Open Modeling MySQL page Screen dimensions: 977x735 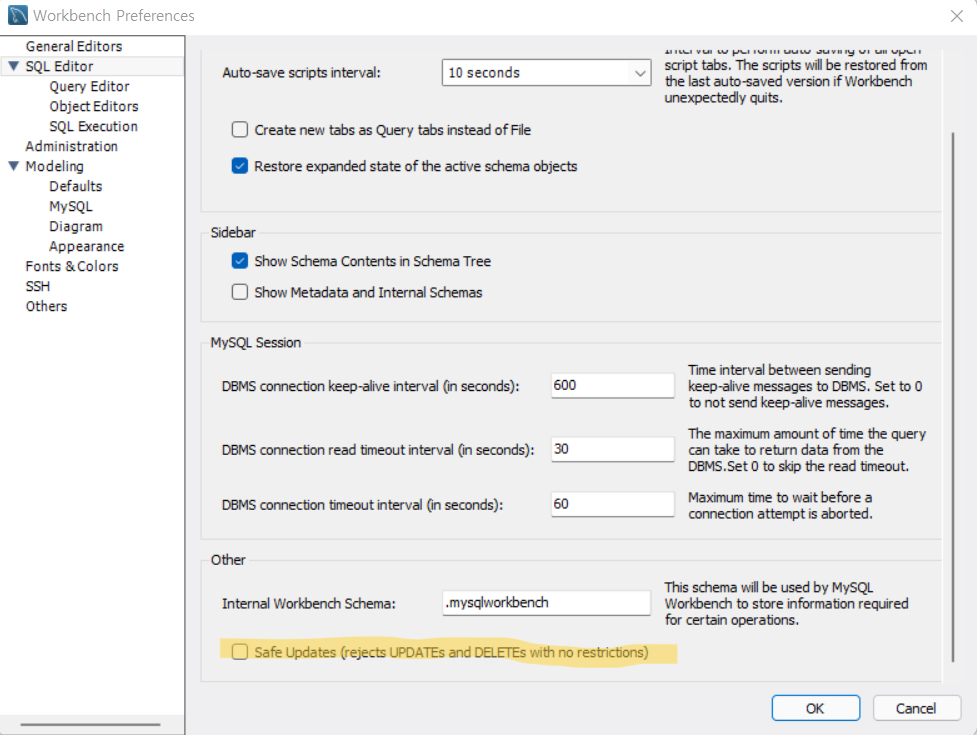[x=70, y=206]
